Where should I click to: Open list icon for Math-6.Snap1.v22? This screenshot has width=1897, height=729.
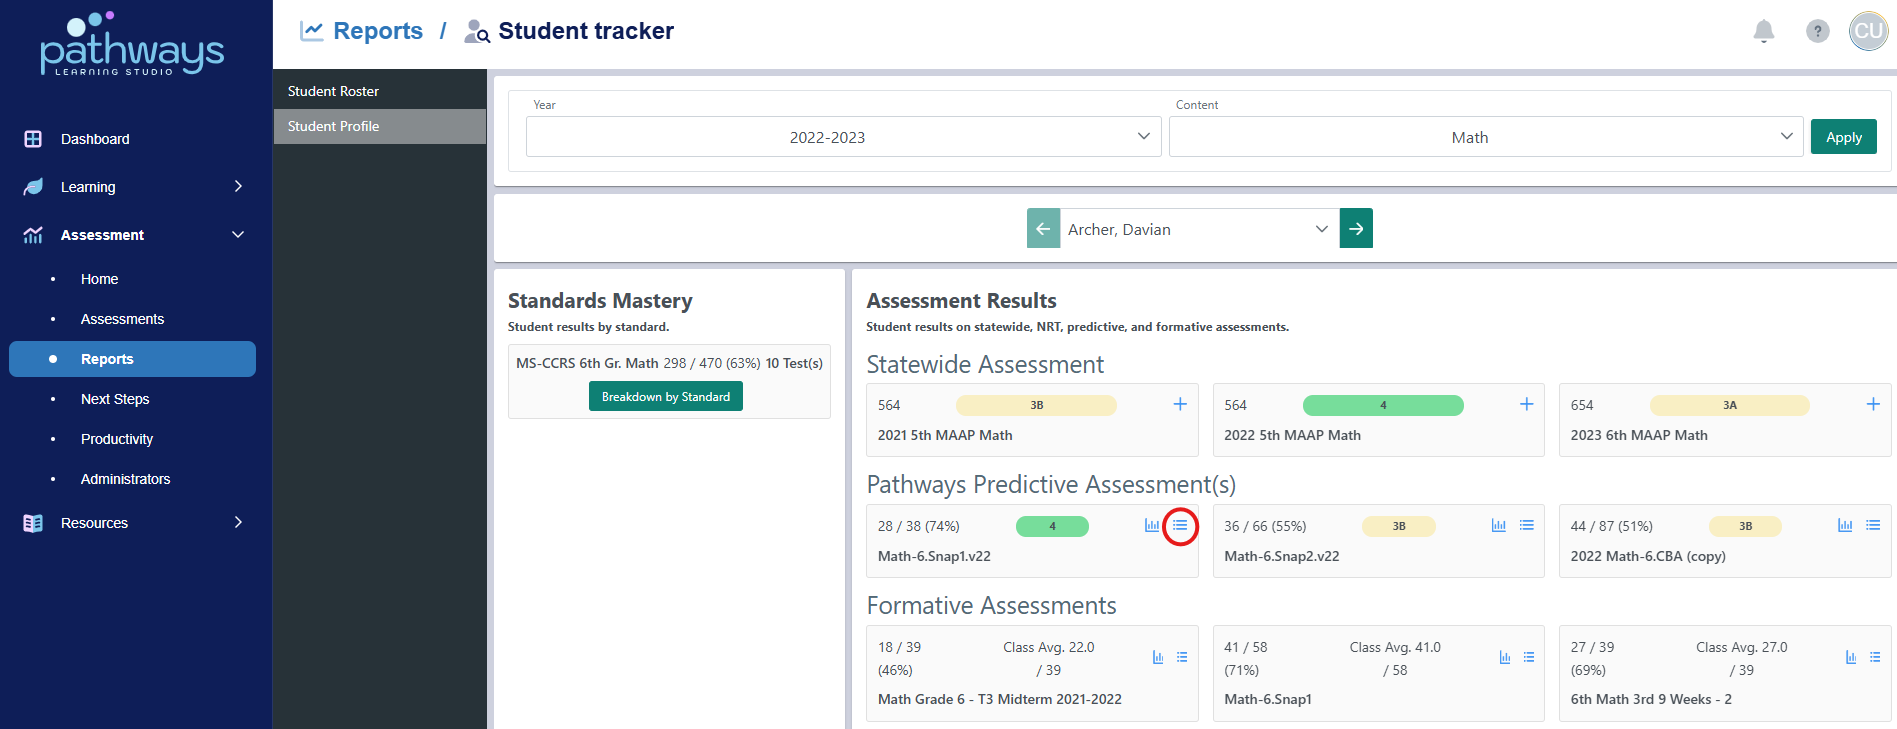tap(1180, 525)
